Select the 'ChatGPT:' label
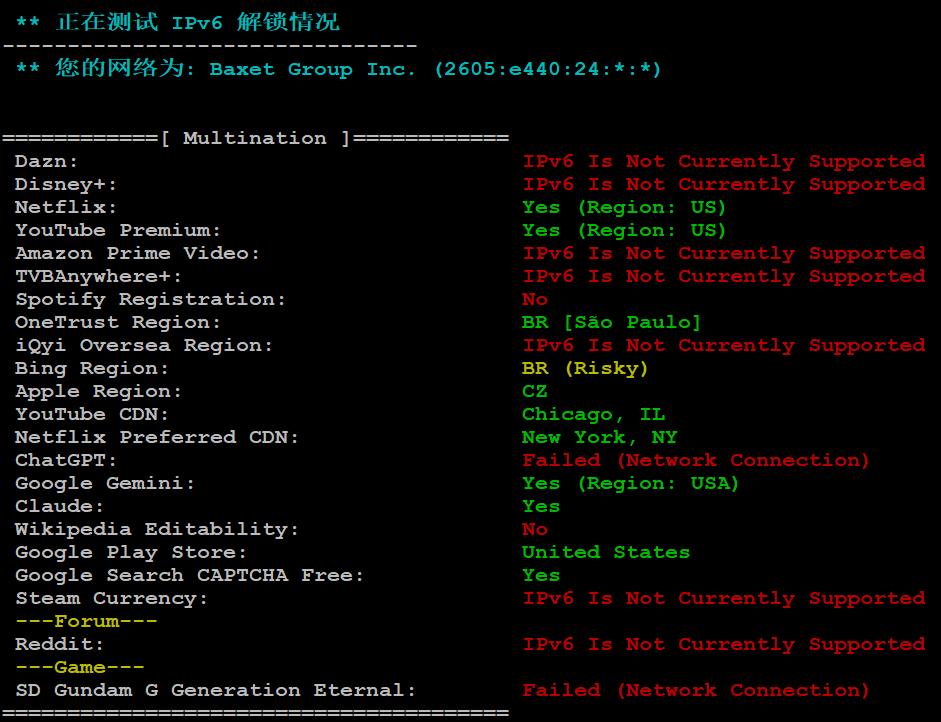The width and height of the screenshot is (941, 722). point(66,460)
